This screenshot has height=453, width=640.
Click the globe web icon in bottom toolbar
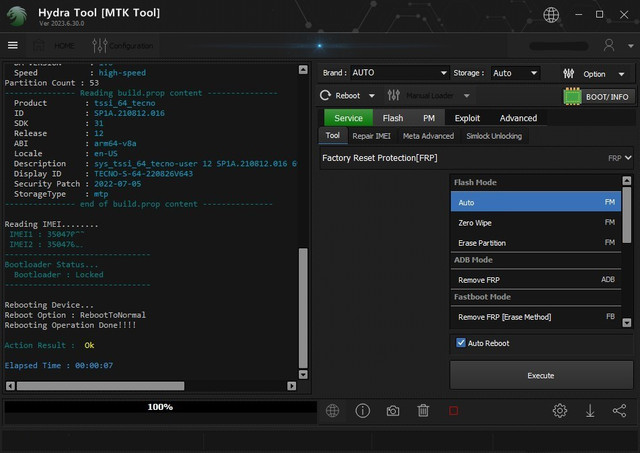pos(332,411)
